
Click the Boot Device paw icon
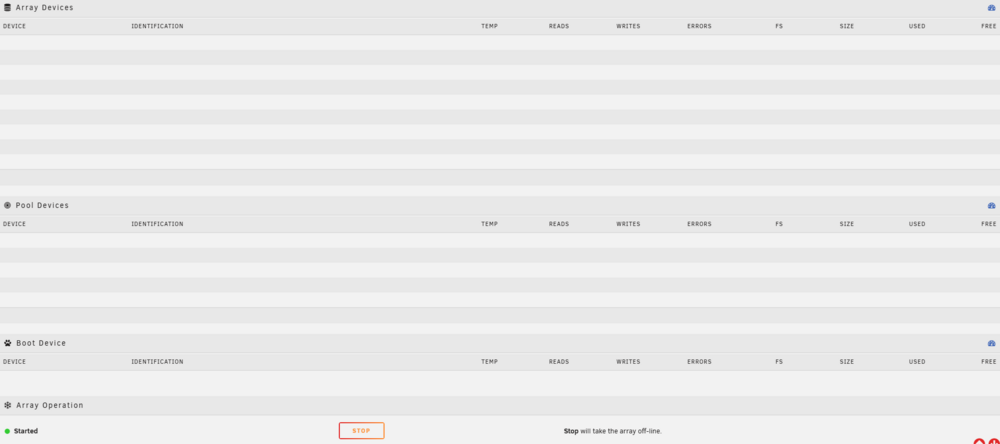[x=8, y=343]
